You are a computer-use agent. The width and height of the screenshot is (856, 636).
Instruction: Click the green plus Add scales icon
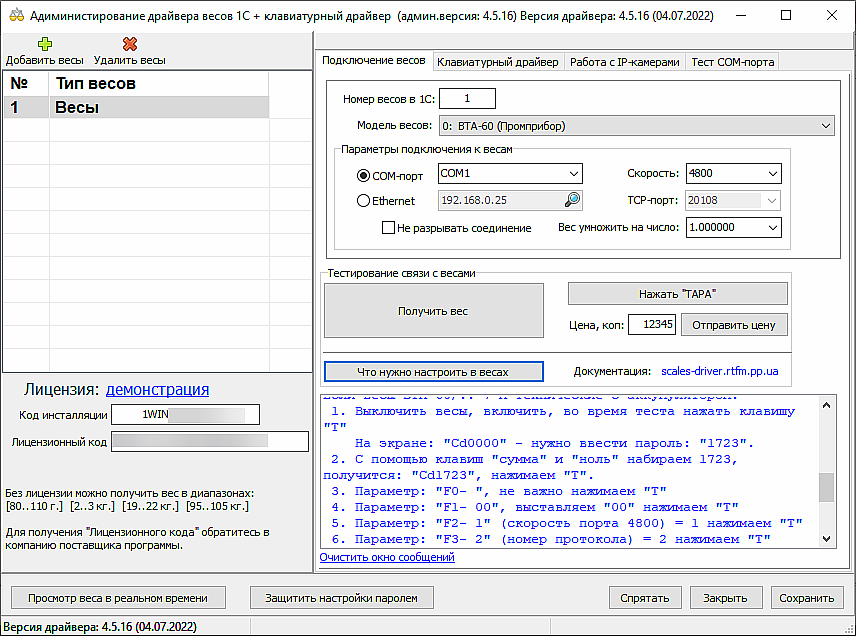point(45,44)
